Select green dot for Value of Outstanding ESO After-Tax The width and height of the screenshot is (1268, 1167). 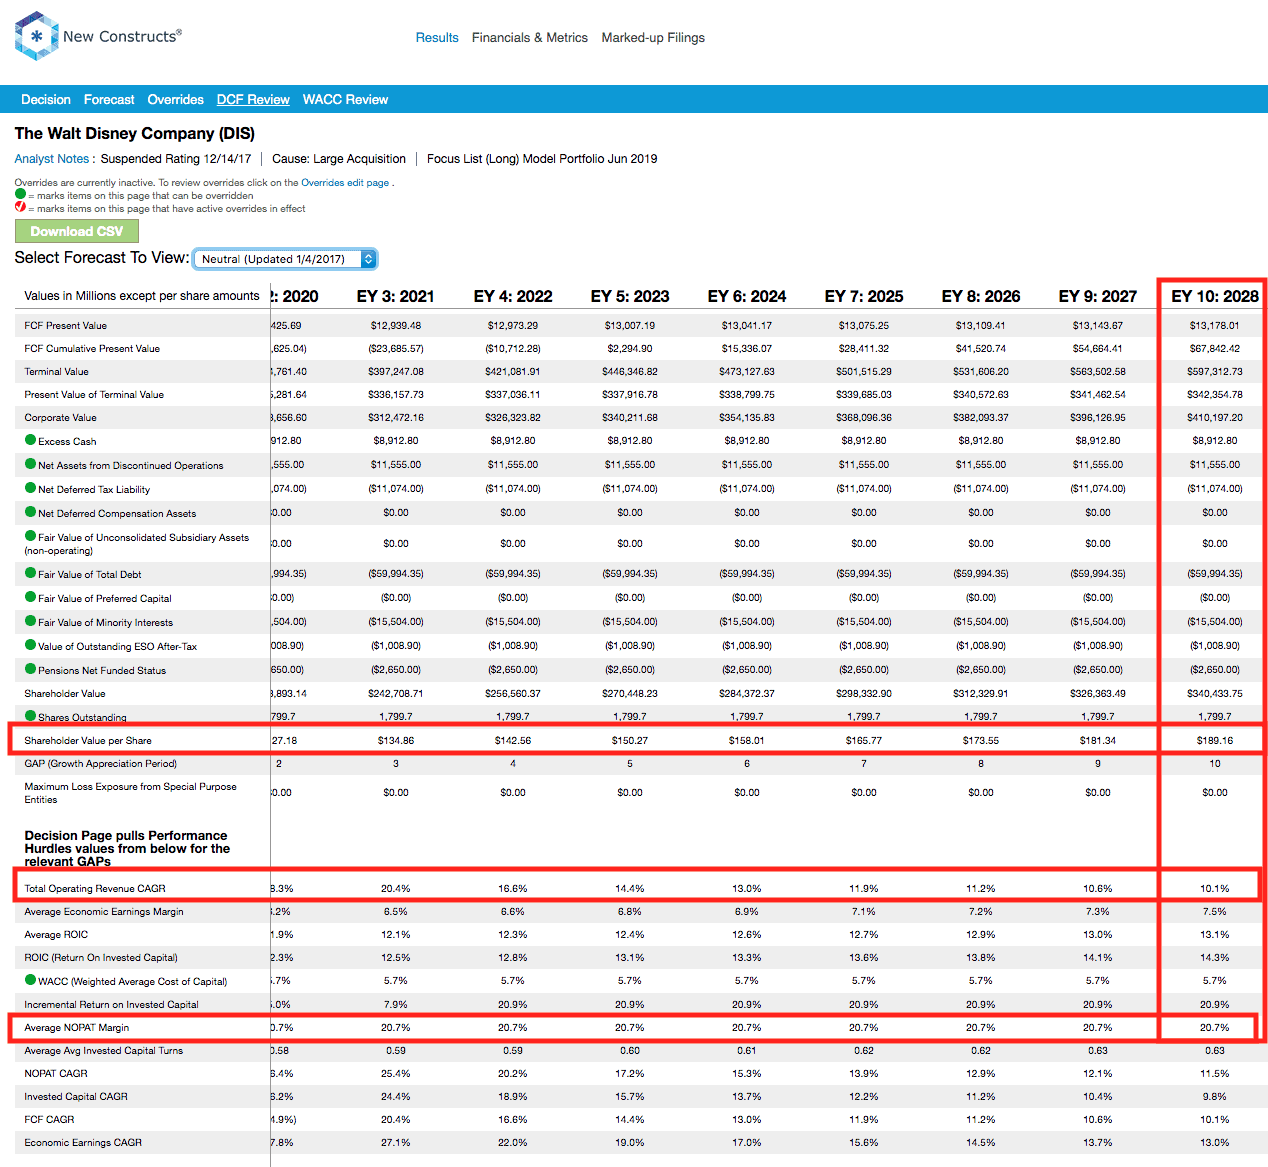point(30,645)
